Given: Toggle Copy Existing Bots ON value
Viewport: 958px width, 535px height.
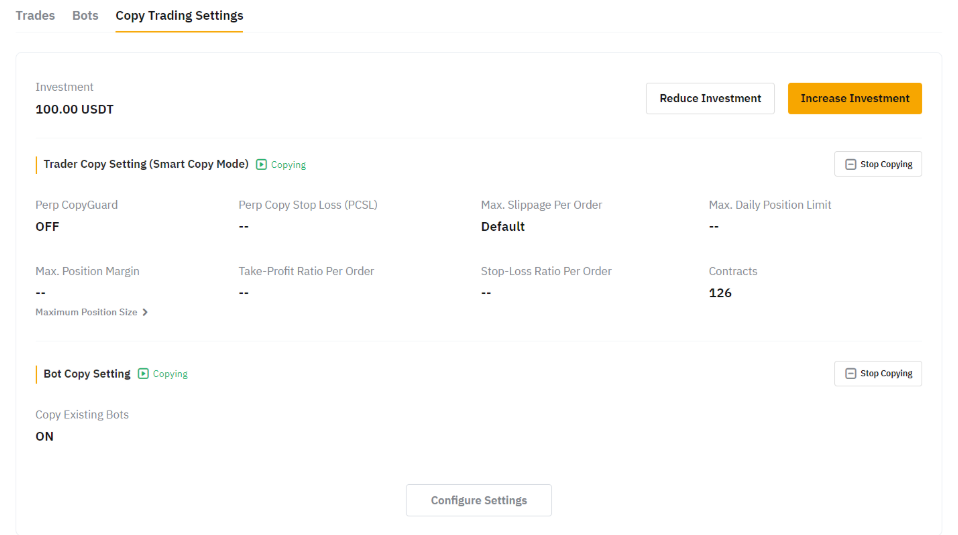Looking at the screenshot, I should (44, 436).
